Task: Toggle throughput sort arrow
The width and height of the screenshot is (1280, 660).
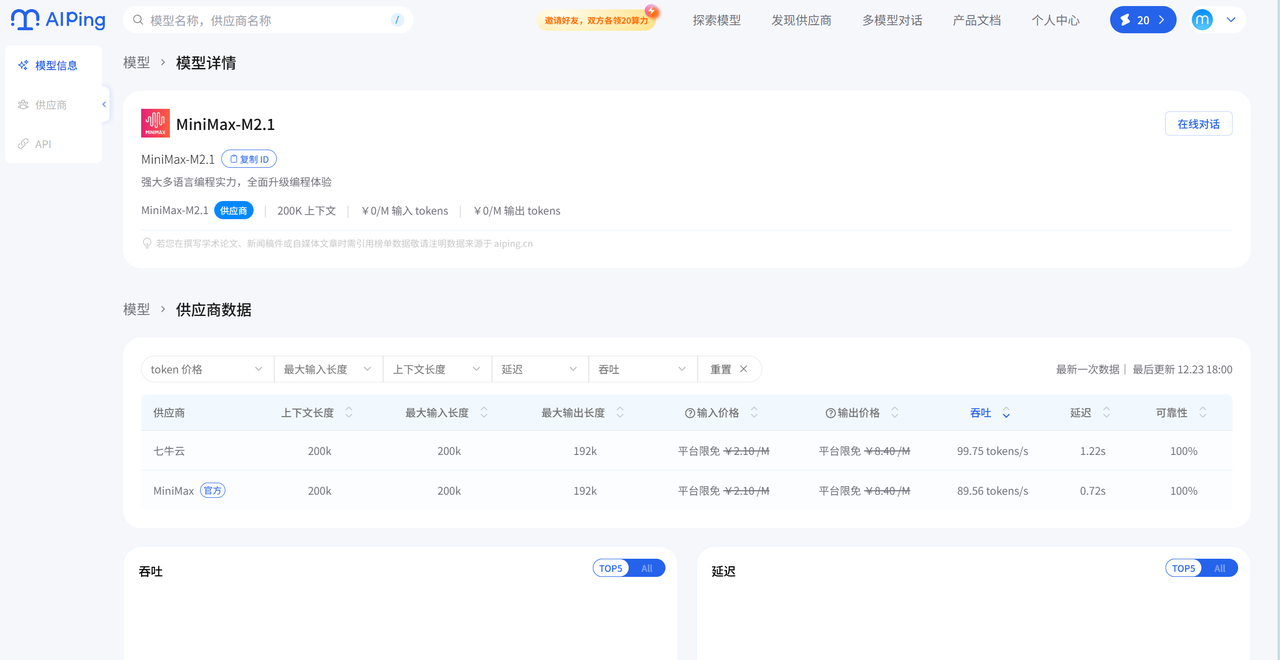Action: coord(1006,413)
